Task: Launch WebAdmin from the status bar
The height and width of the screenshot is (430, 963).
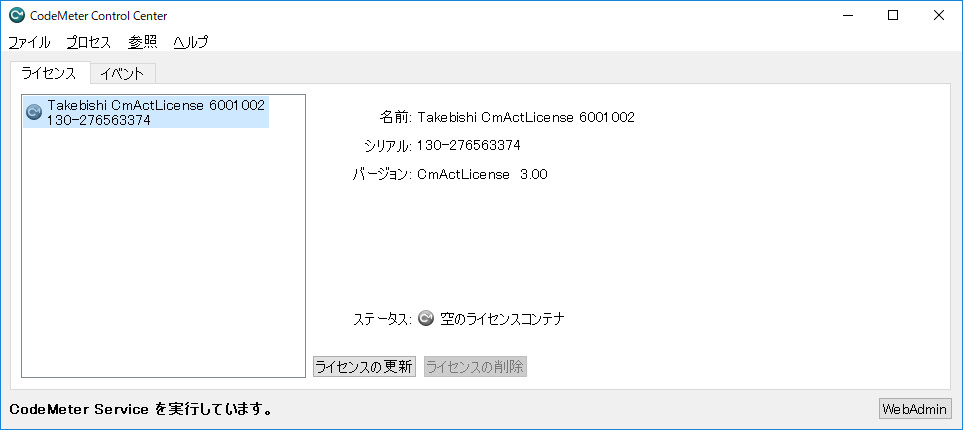Action: (914, 409)
